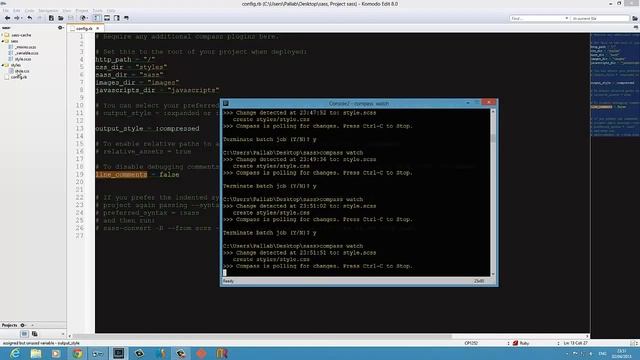Close the config.rb tab
Image resolution: width=640 pixels, height=360 pixels.
click(98, 29)
